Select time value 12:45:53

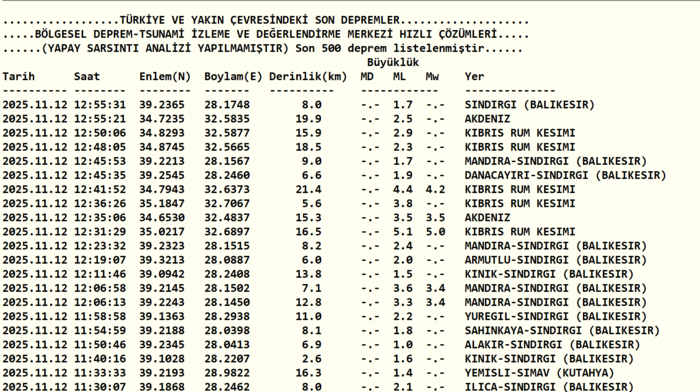coord(100,161)
